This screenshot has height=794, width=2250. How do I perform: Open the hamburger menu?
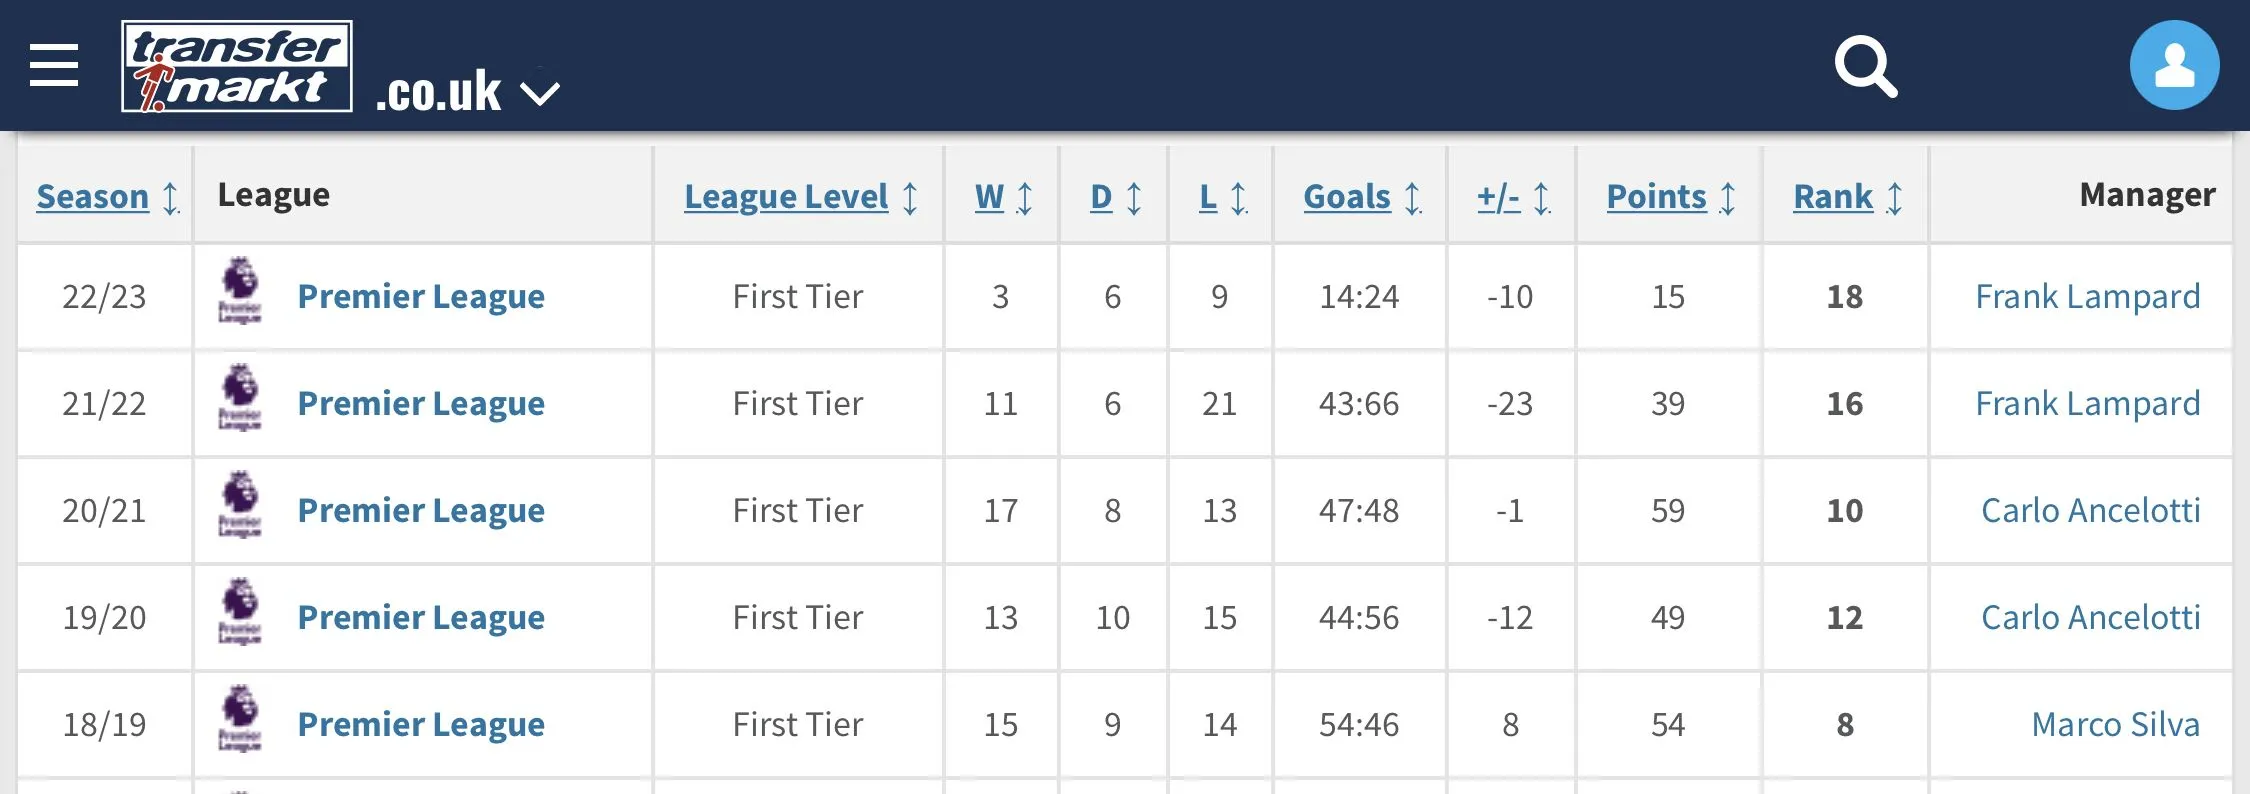click(54, 66)
